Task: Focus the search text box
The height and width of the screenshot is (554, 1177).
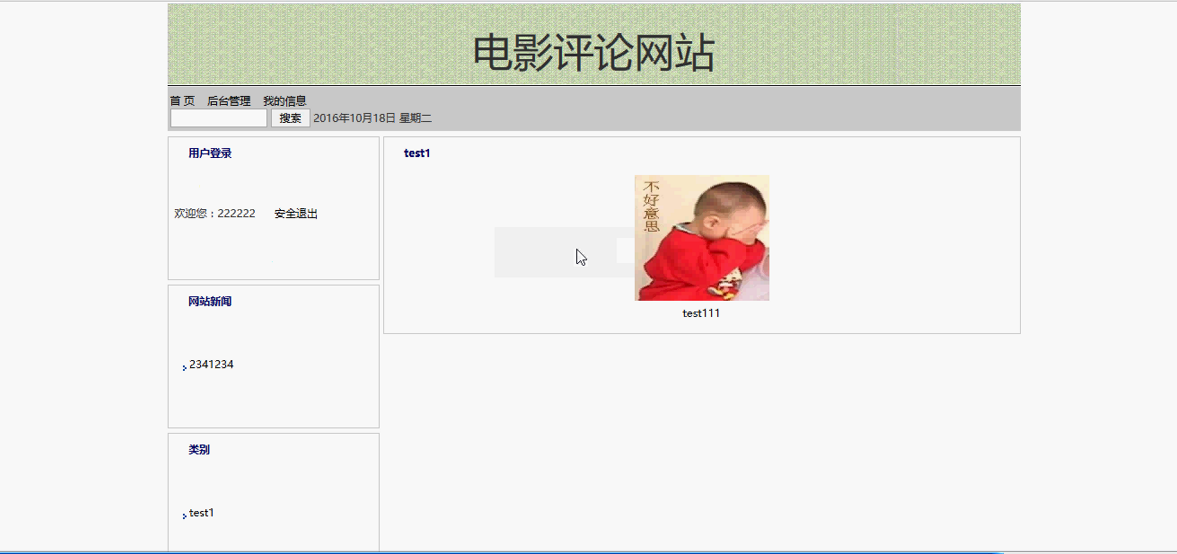Action: (x=218, y=118)
